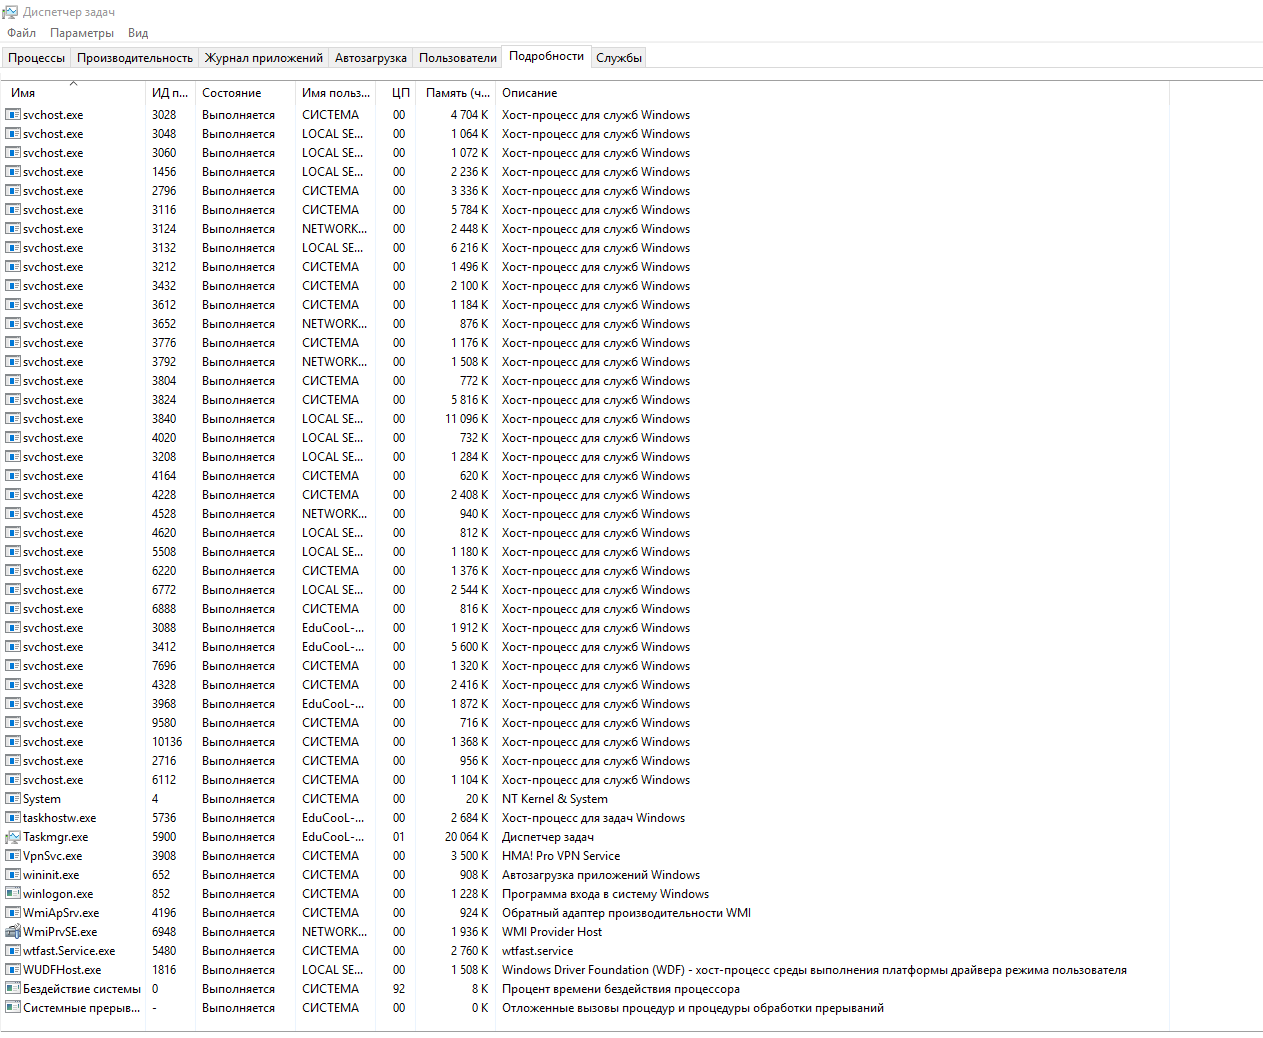Click the Taskmgr.exe process icon
Screen dimensions: 1263x1038
13,837
